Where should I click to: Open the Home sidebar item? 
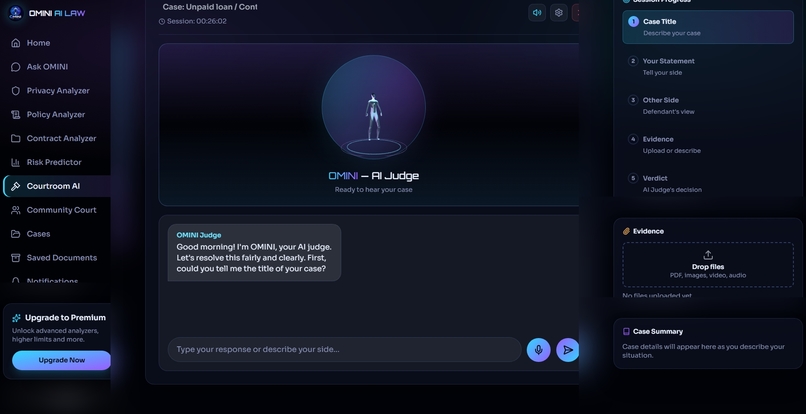point(57,43)
